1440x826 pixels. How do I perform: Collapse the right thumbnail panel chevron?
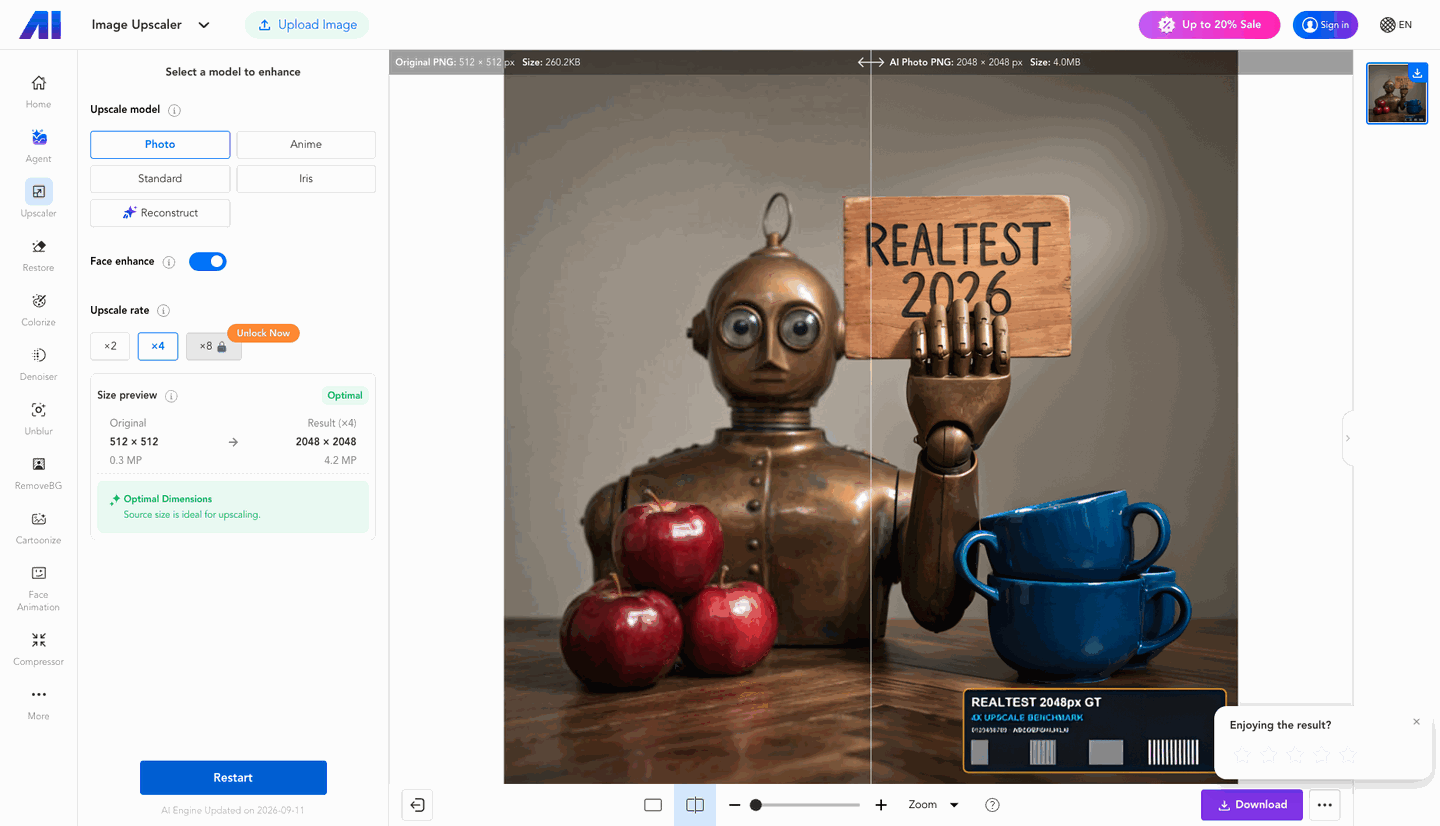click(x=1347, y=438)
